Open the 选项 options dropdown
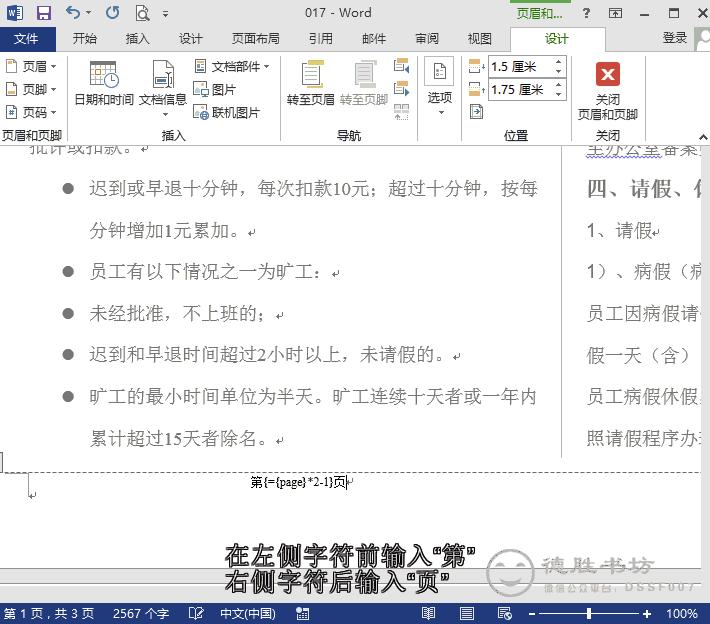 pyautogui.click(x=440, y=86)
